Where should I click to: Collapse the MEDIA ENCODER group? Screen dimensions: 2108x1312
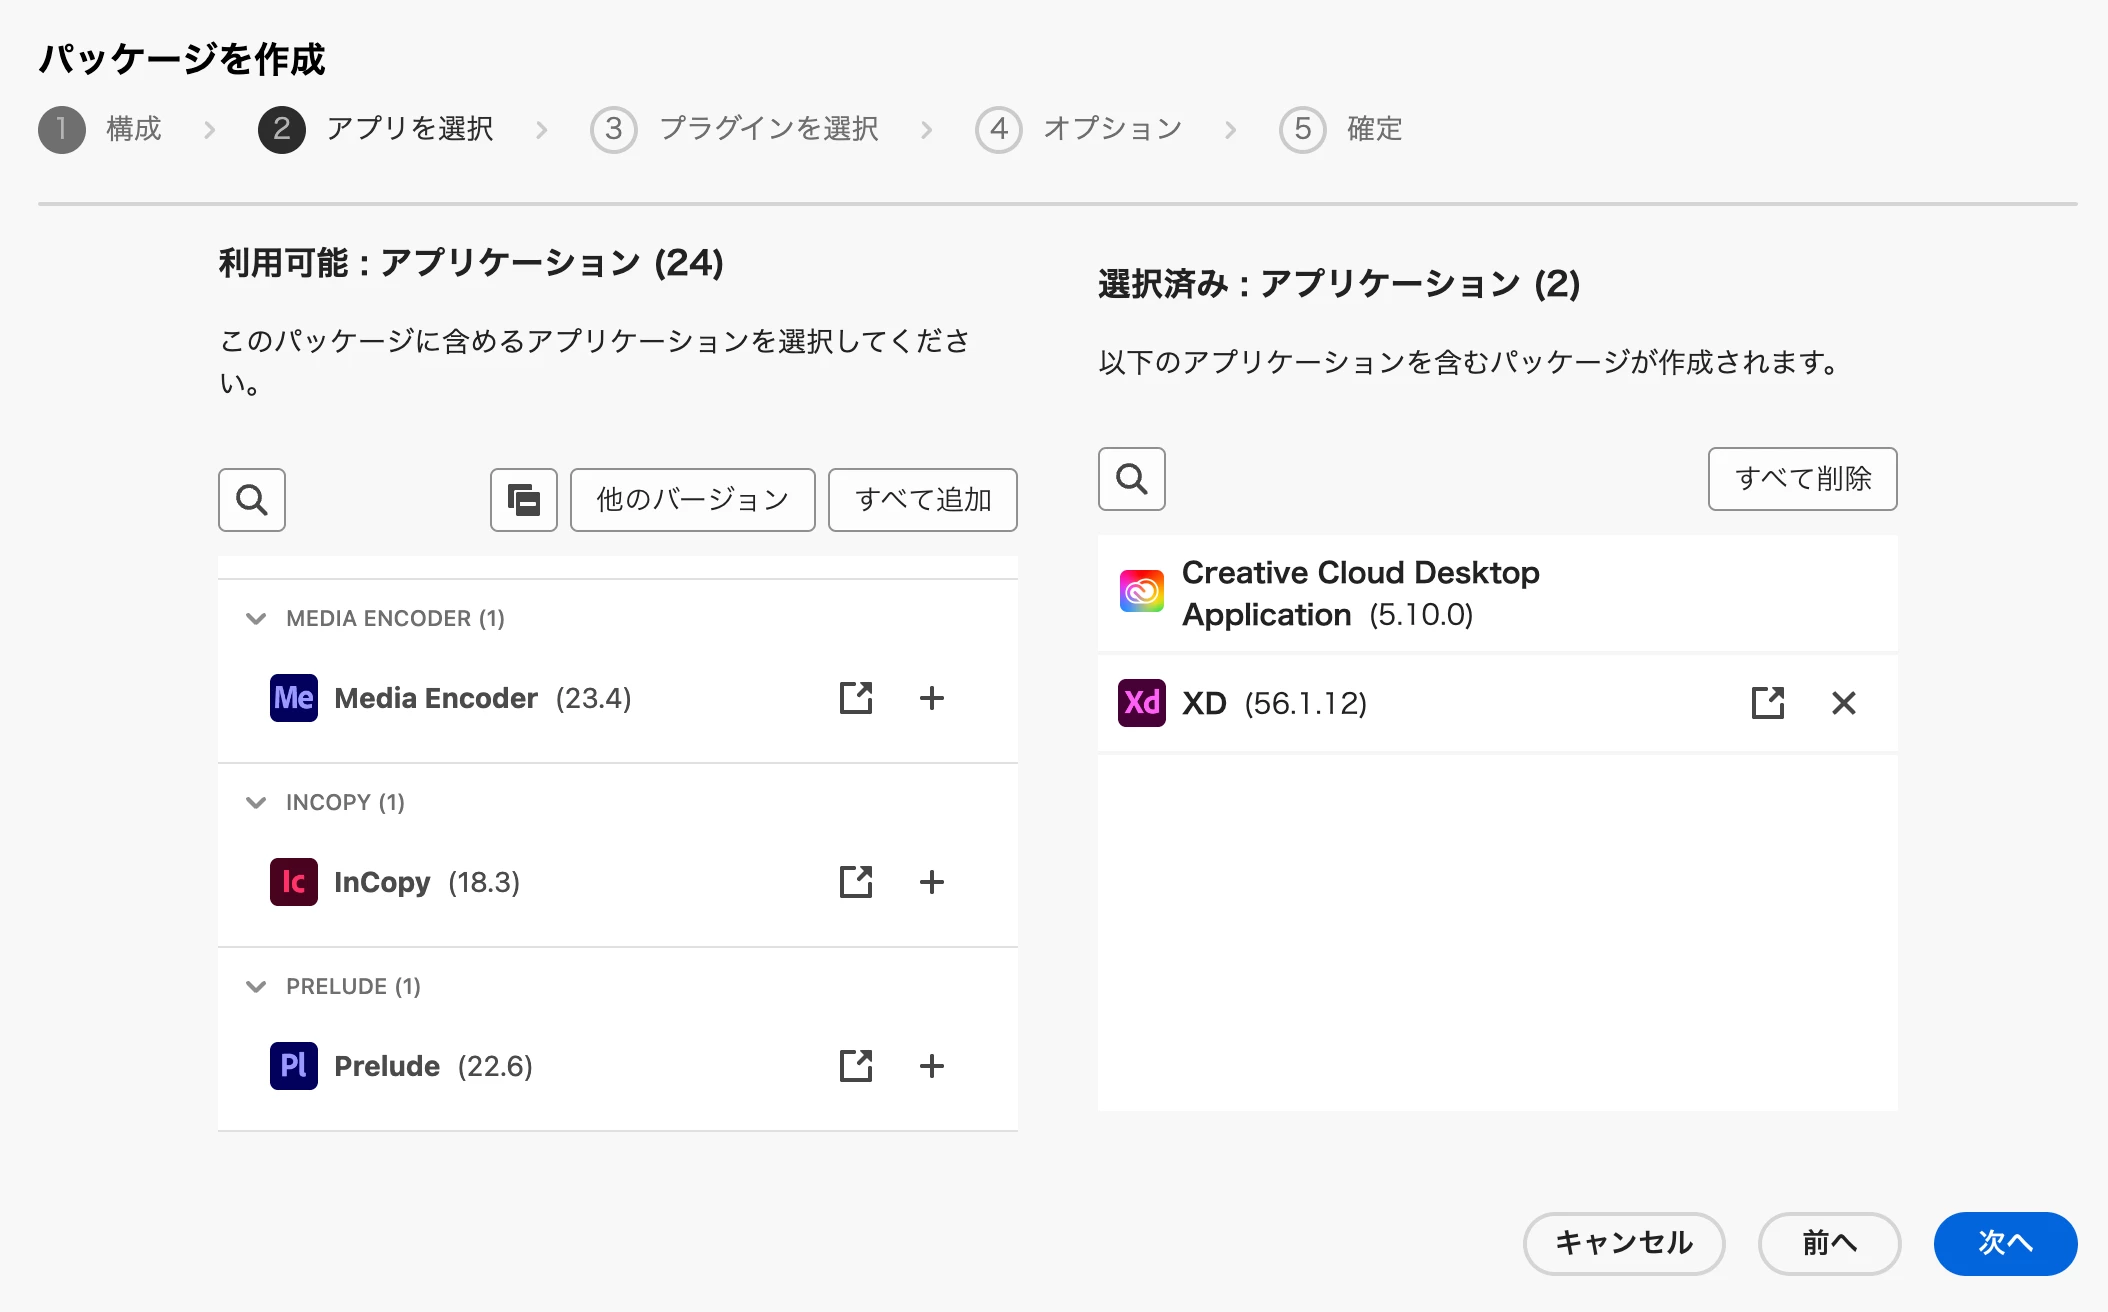tap(256, 618)
